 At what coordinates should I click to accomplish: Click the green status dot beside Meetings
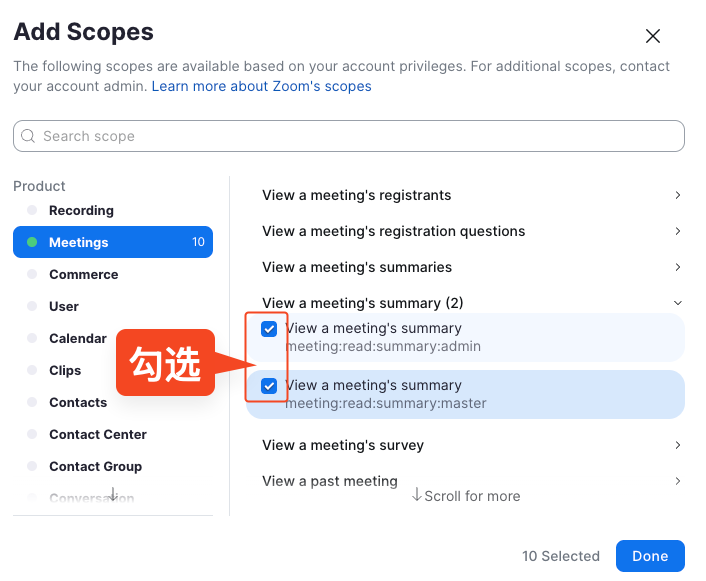coord(32,243)
